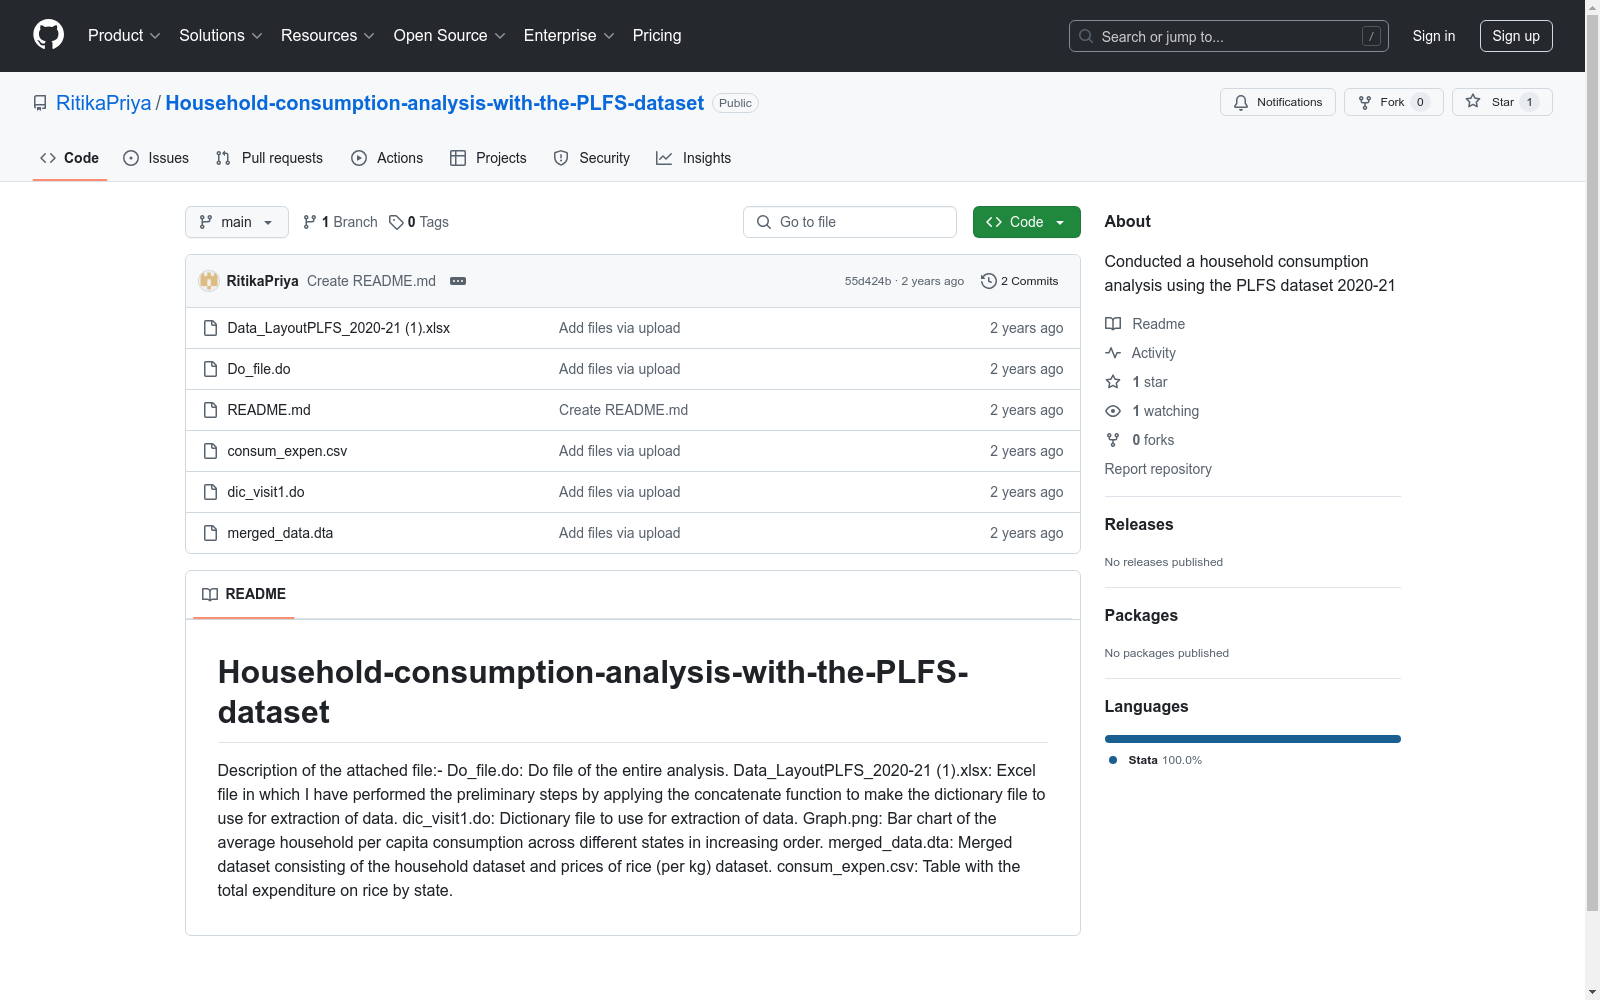Click the star icon beside 1 star
This screenshot has width=1600, height=1000.
pos(1113,382)
